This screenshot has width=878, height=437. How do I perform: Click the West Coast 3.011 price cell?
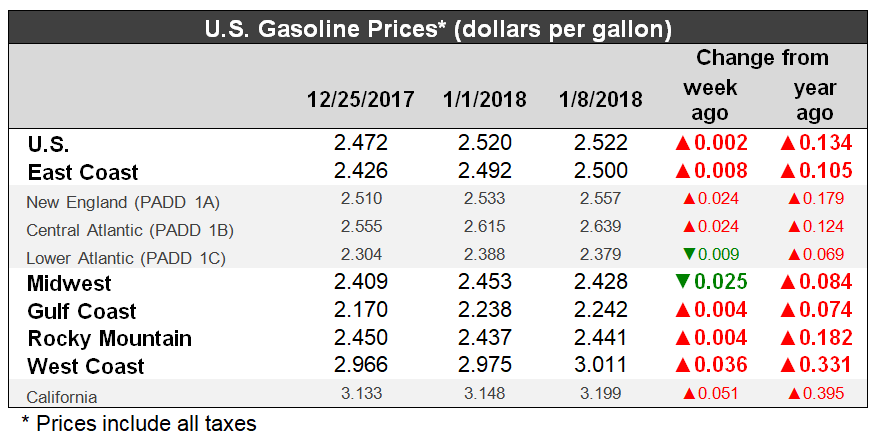[601, 366]
